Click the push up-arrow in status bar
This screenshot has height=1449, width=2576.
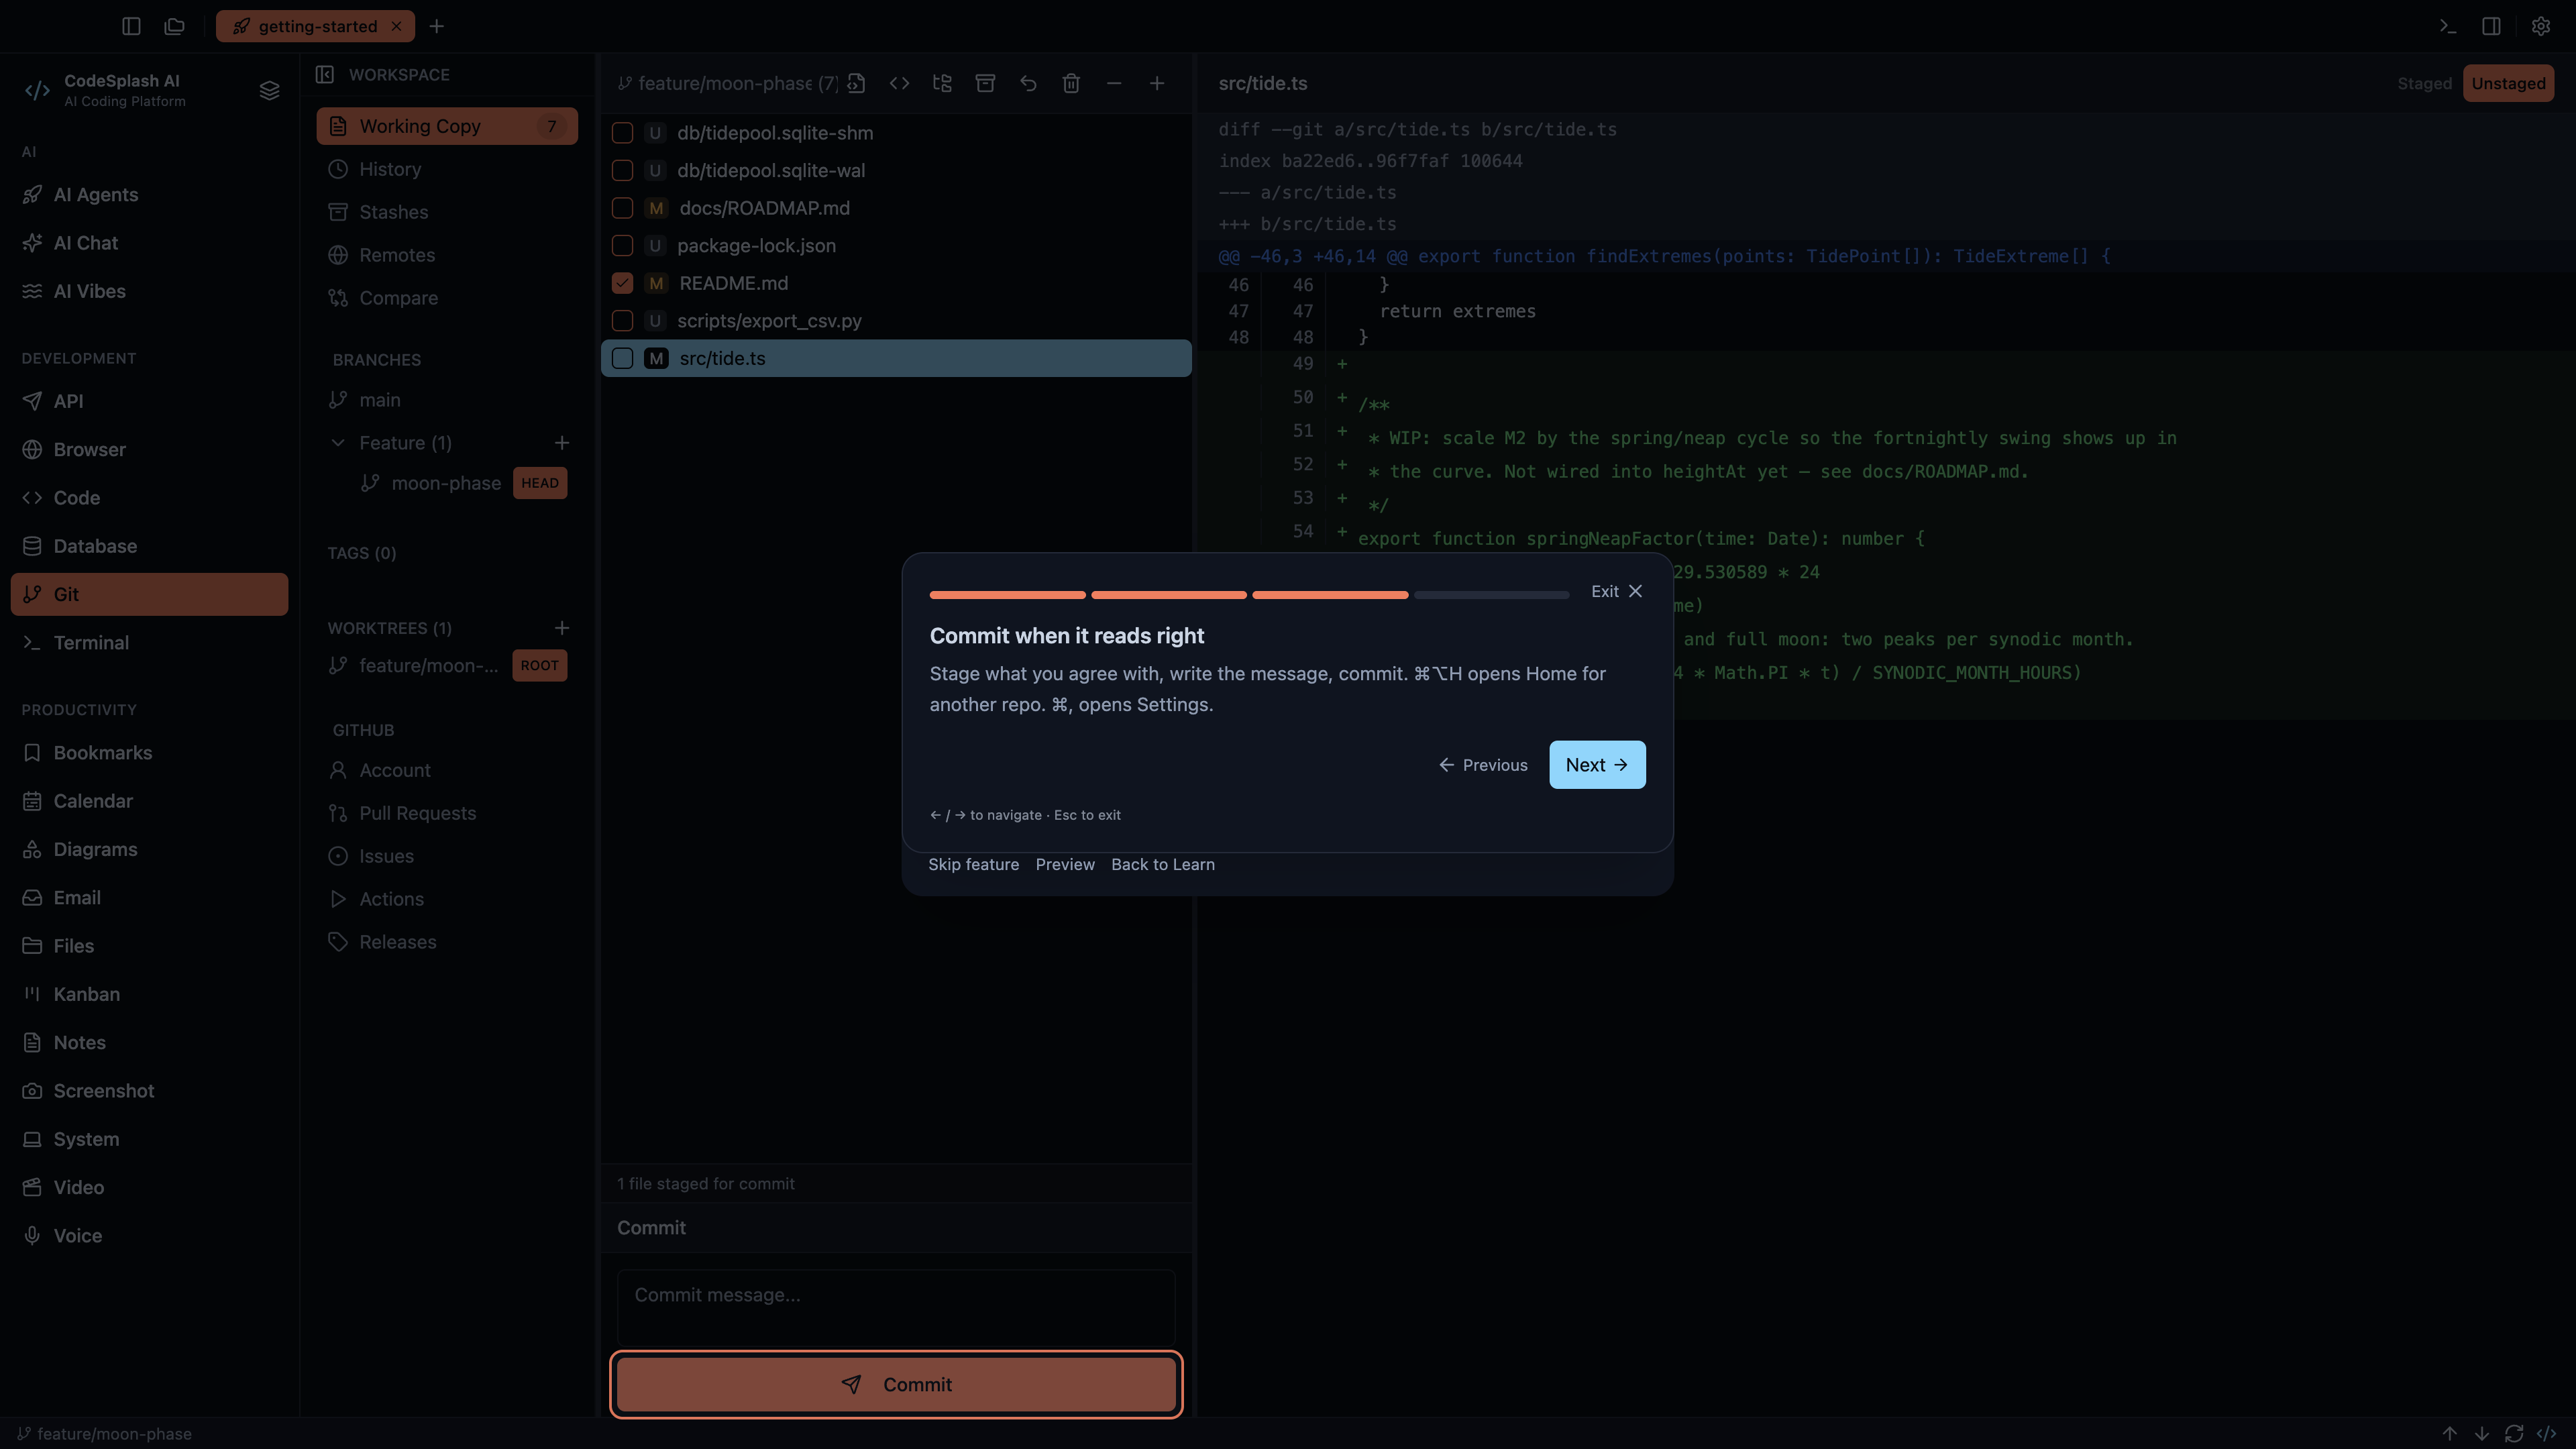[x=2450, y=1434]
